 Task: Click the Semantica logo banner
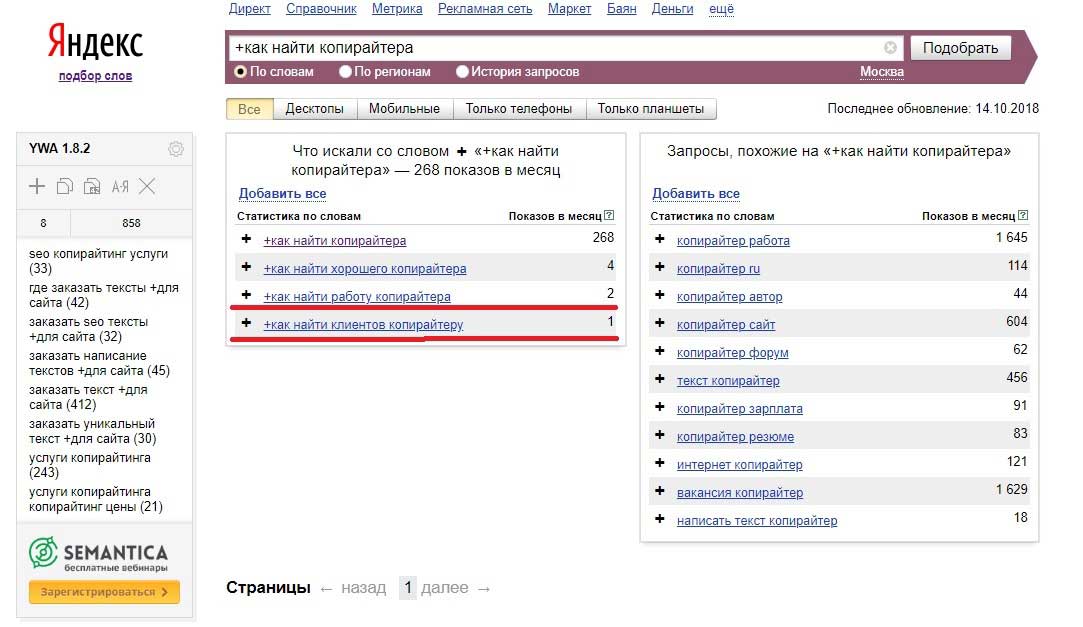[99, 554]
